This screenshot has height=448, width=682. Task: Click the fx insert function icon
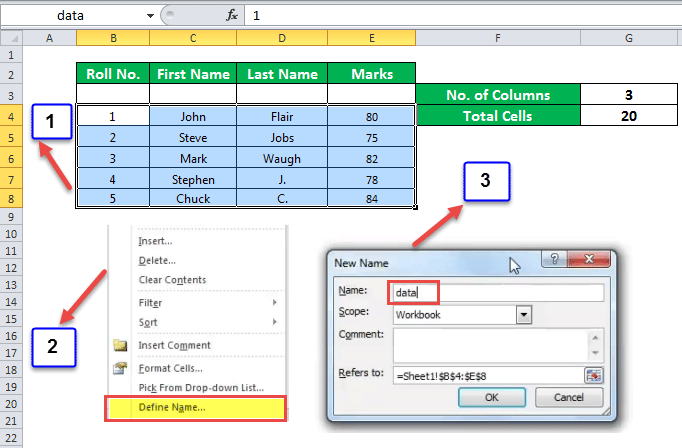tap(232, 16)
